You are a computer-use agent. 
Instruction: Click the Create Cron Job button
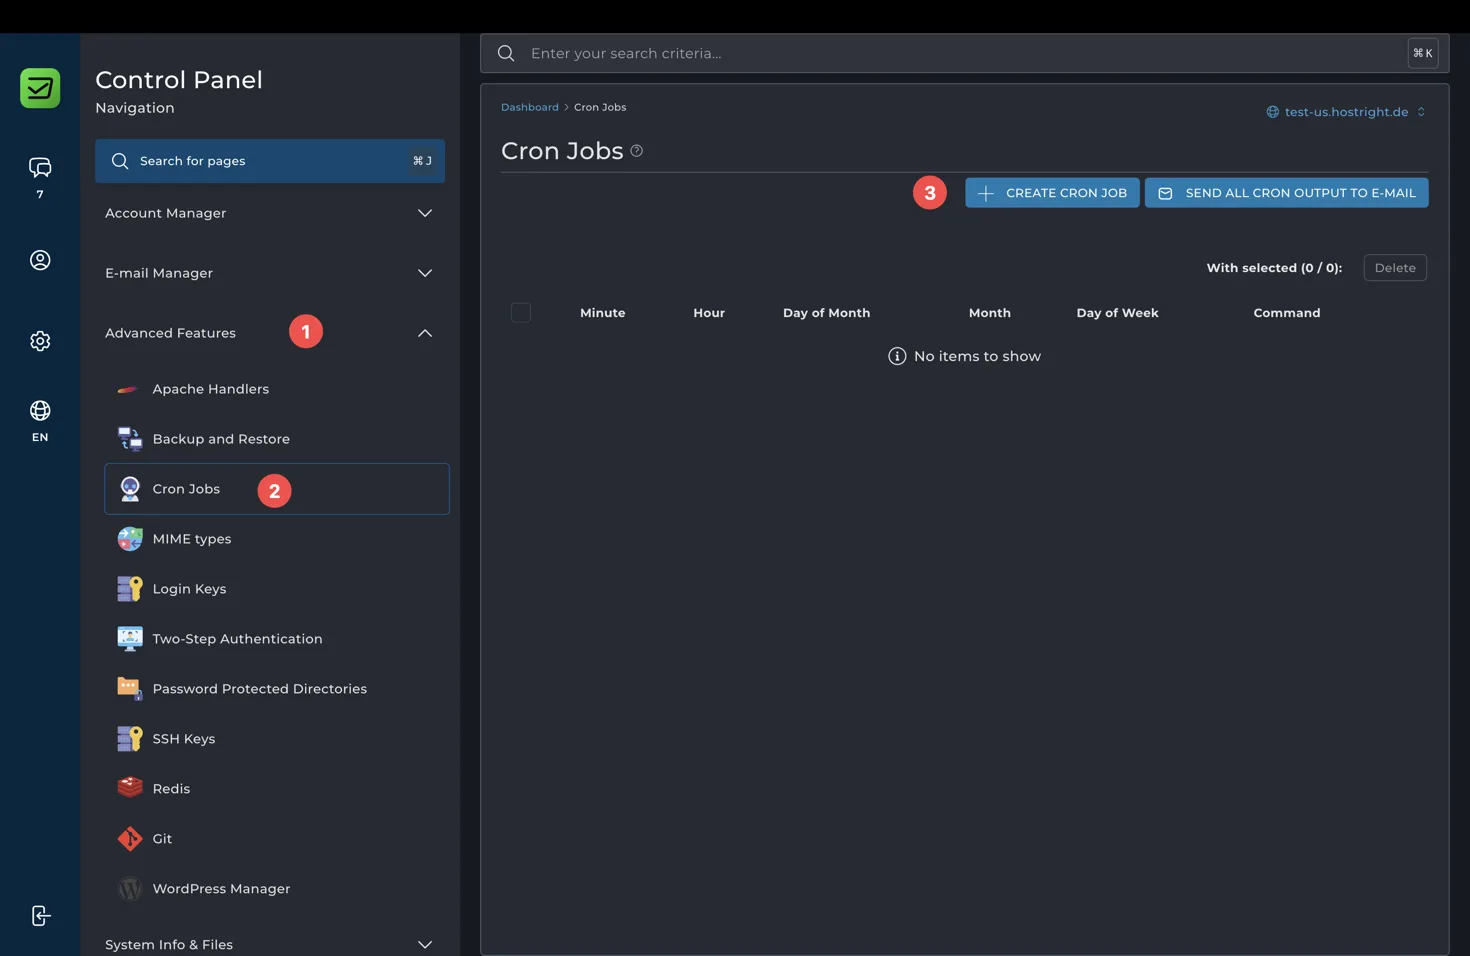[x=1052, y=193]
